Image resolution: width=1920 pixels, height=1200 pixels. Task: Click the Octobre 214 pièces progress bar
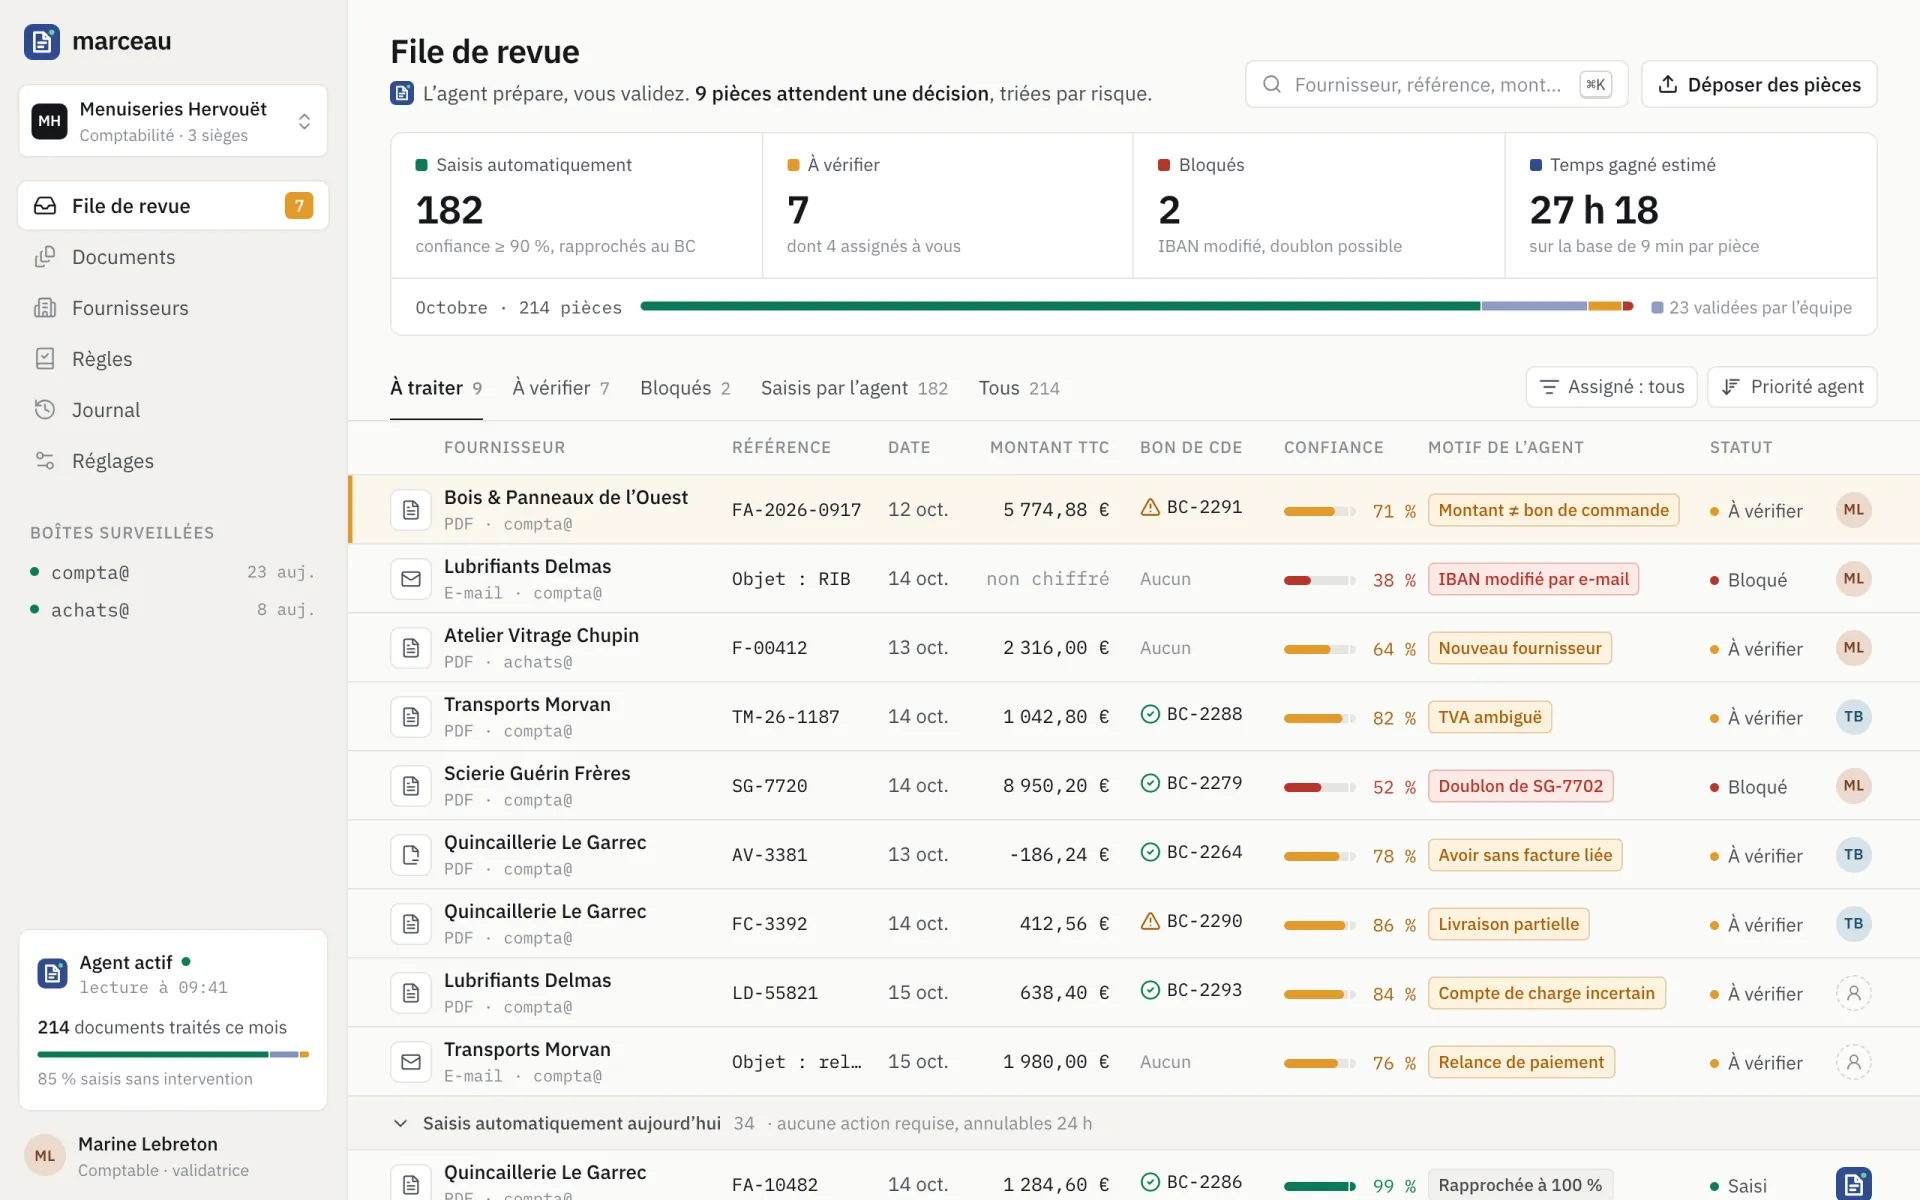(x=1136, y=306)
